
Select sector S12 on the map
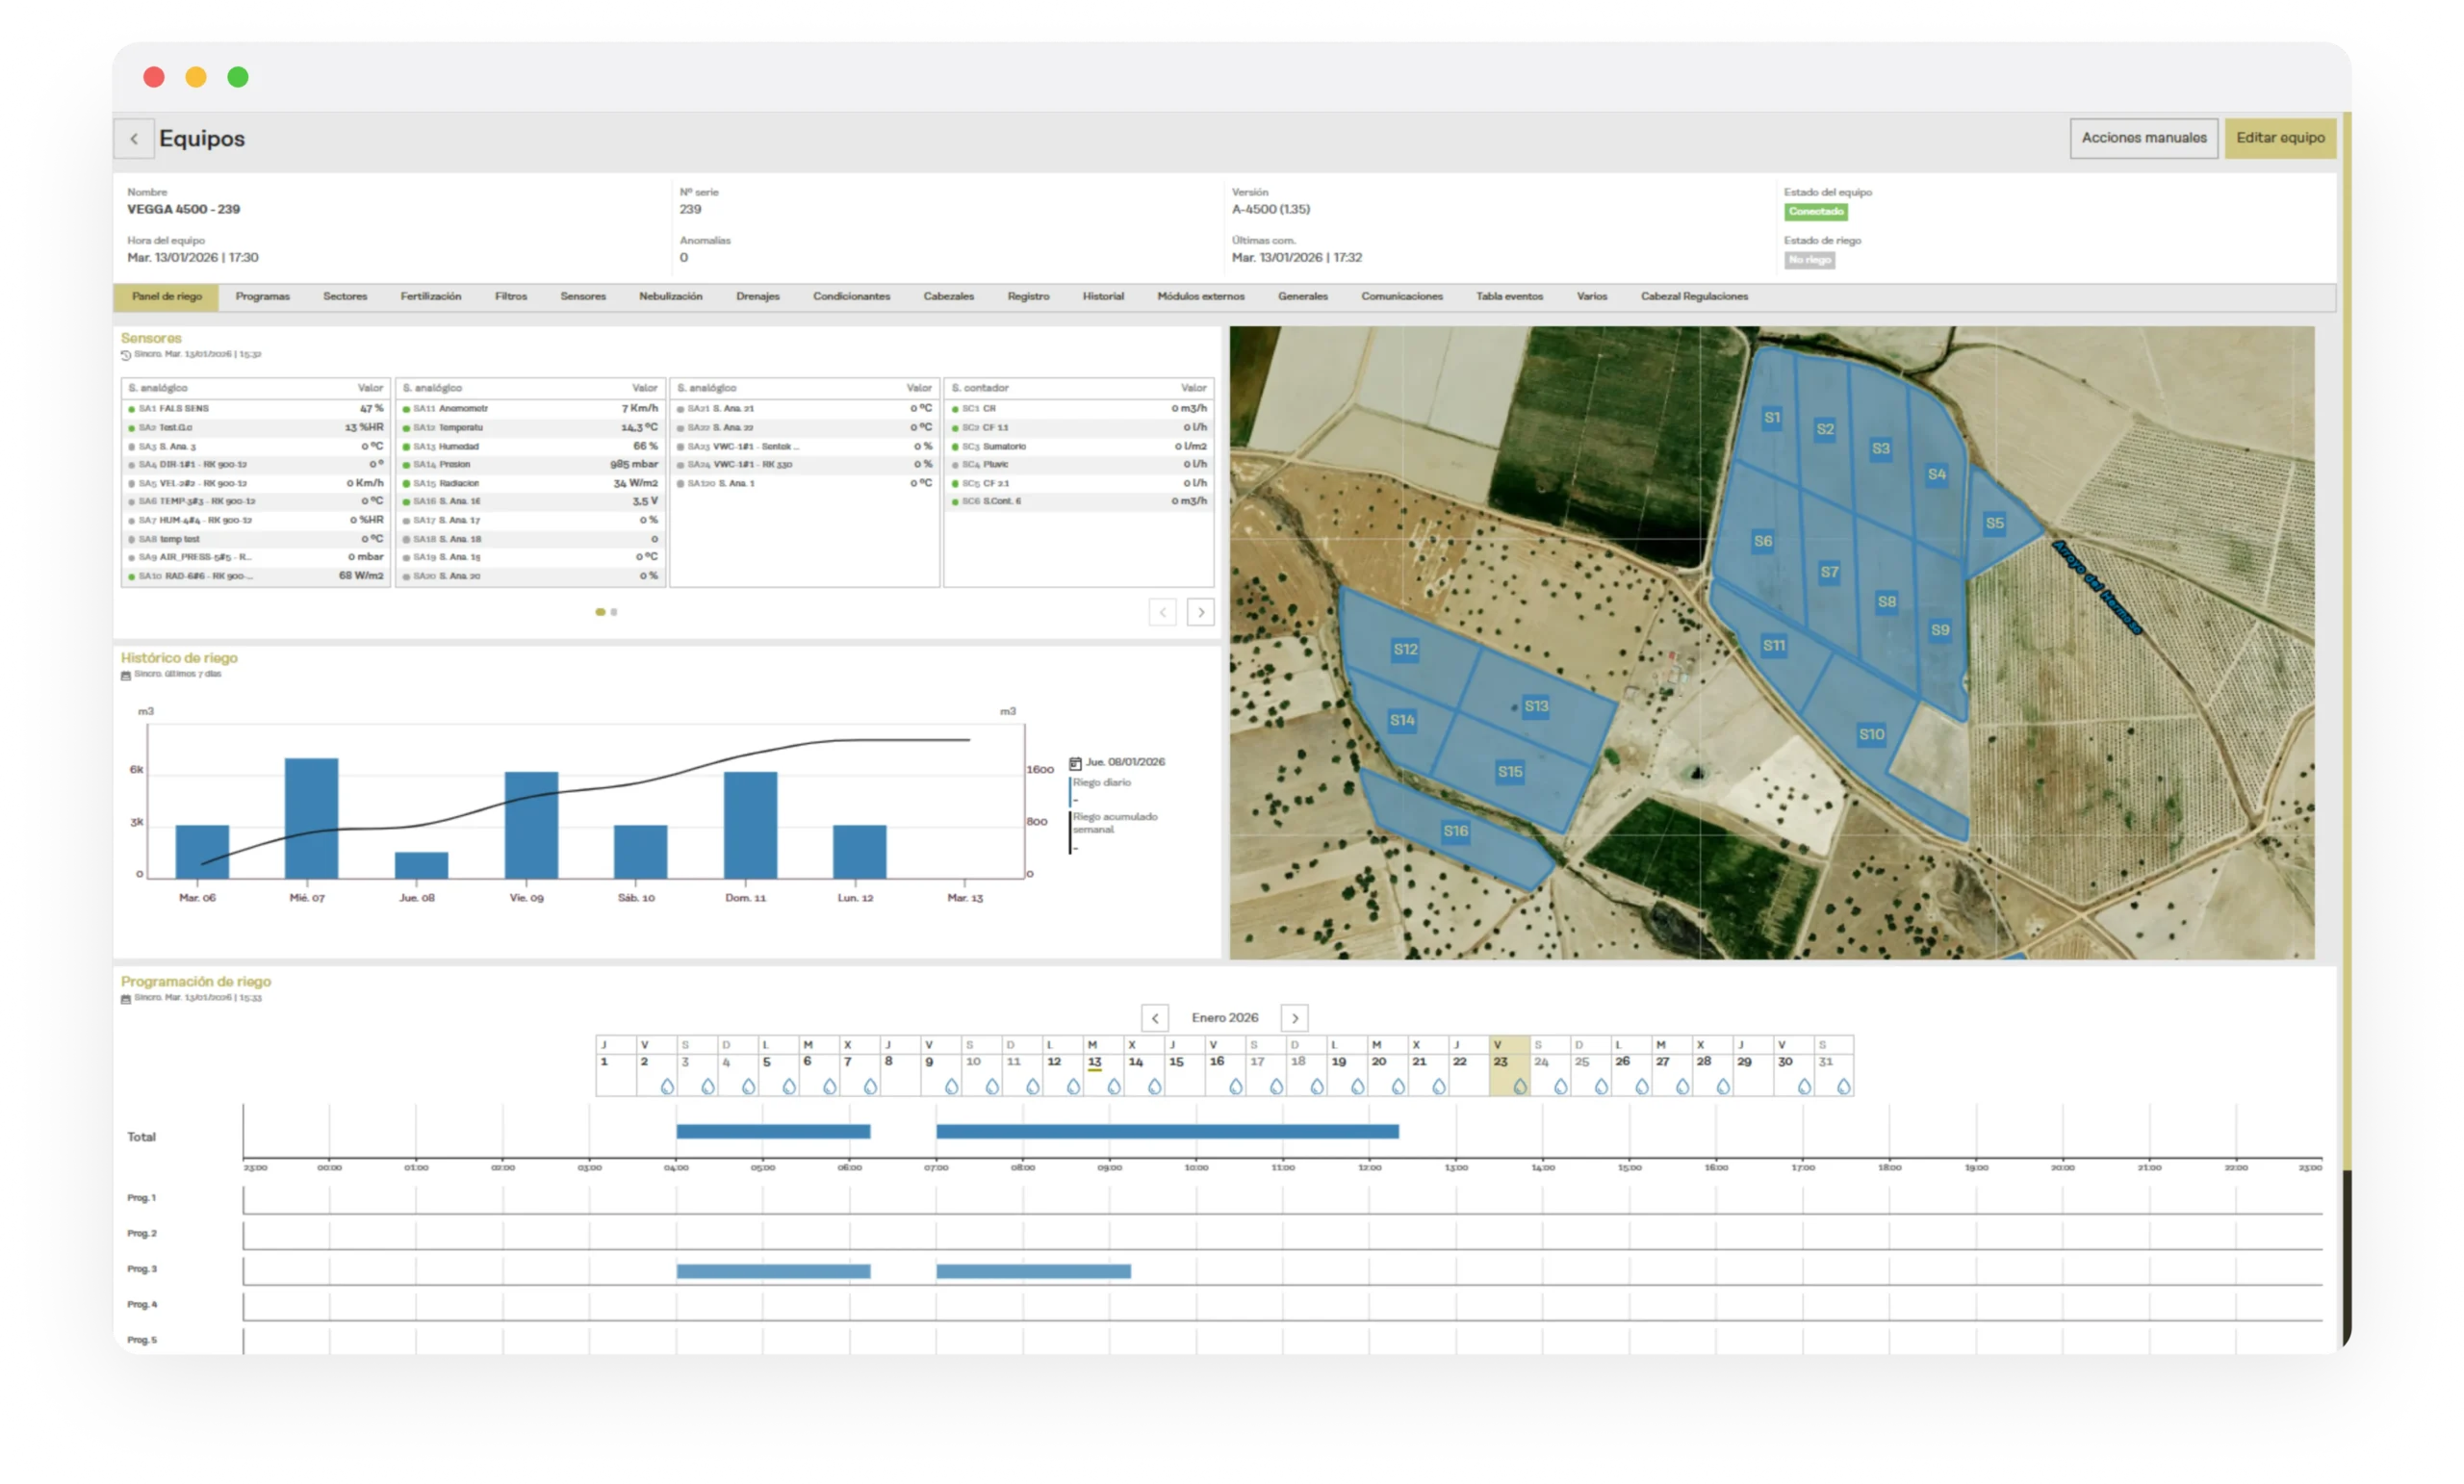(1405, 650)
